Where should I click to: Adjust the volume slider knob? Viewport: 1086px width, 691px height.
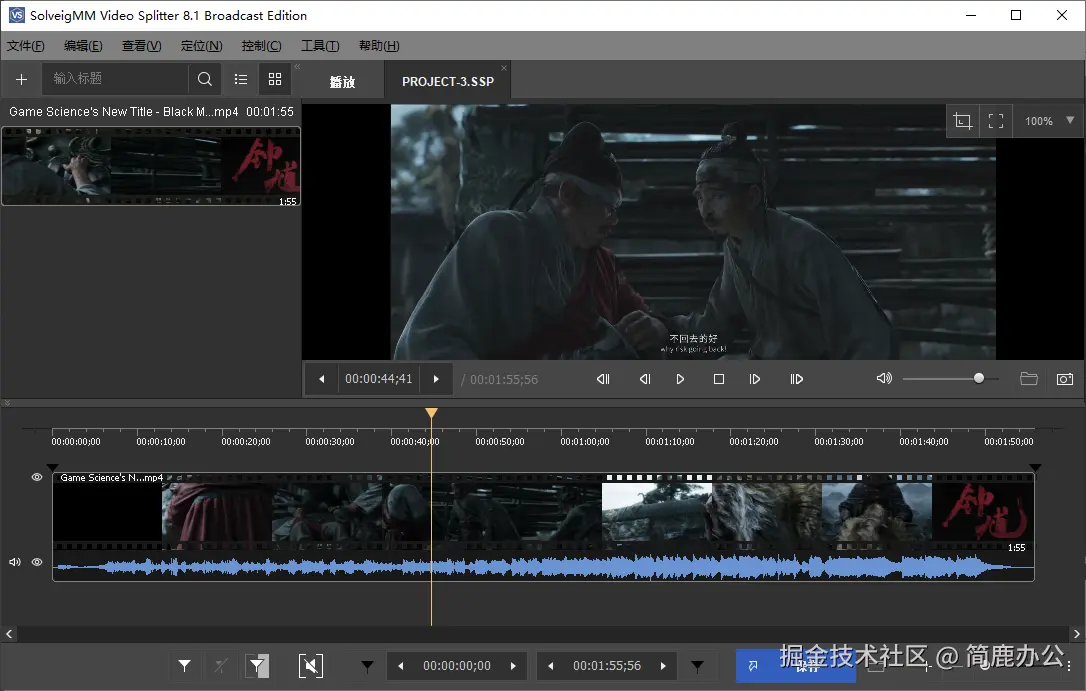point(979,378)
